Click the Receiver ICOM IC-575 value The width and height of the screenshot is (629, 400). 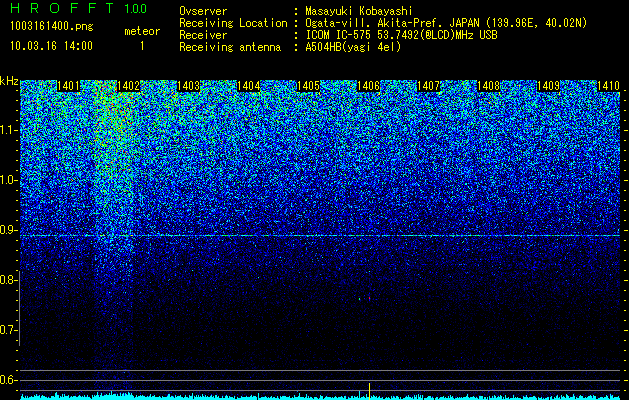point(401,35)
